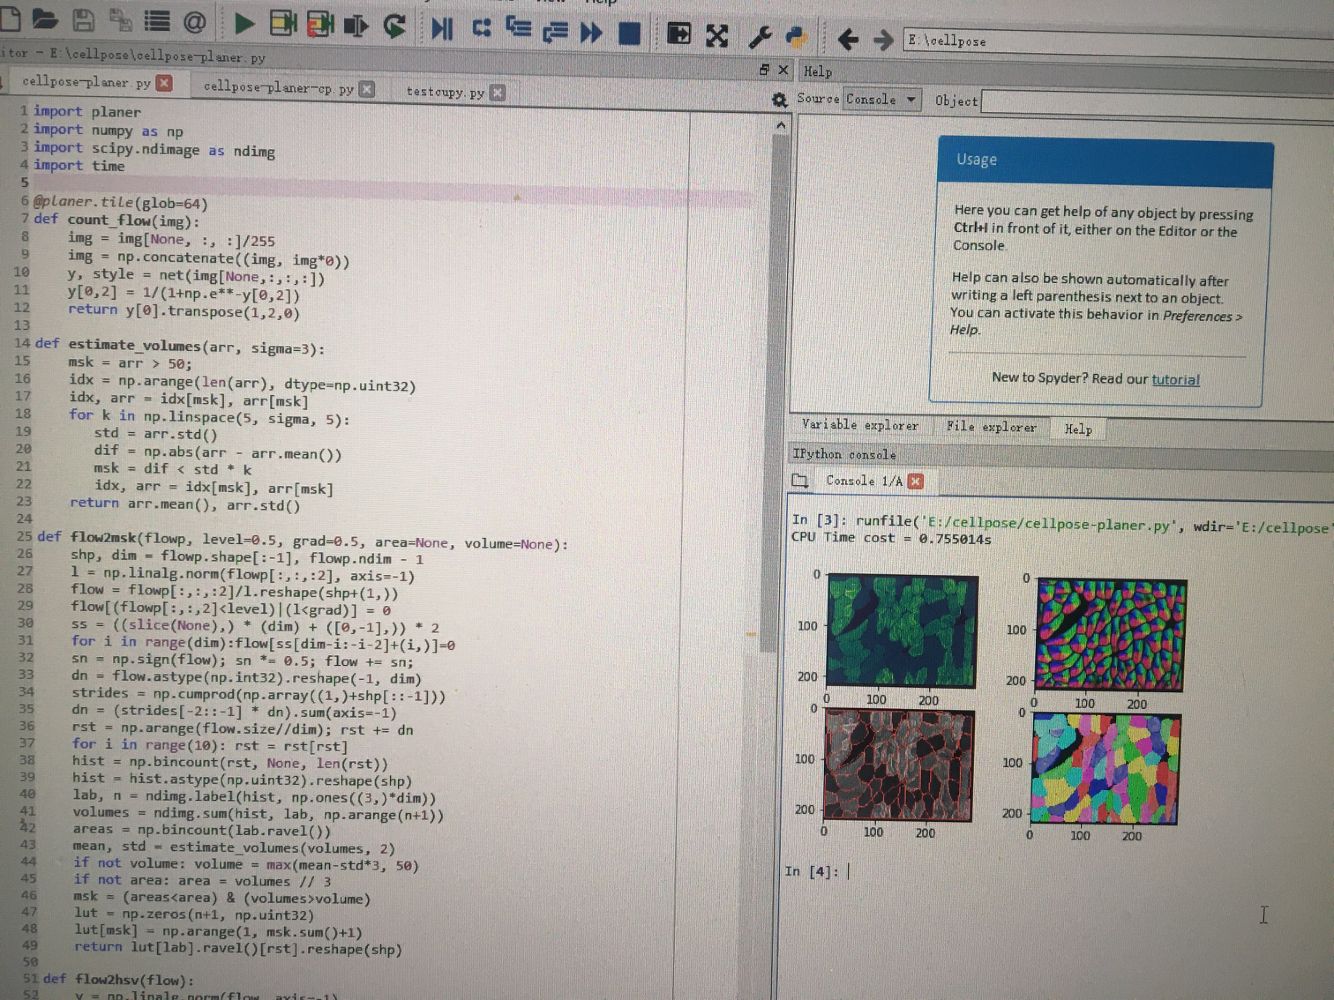Screen dimensions: 1334x1000
Task: Open Spyder Preferences via the wrench icon
Action: 760,34
